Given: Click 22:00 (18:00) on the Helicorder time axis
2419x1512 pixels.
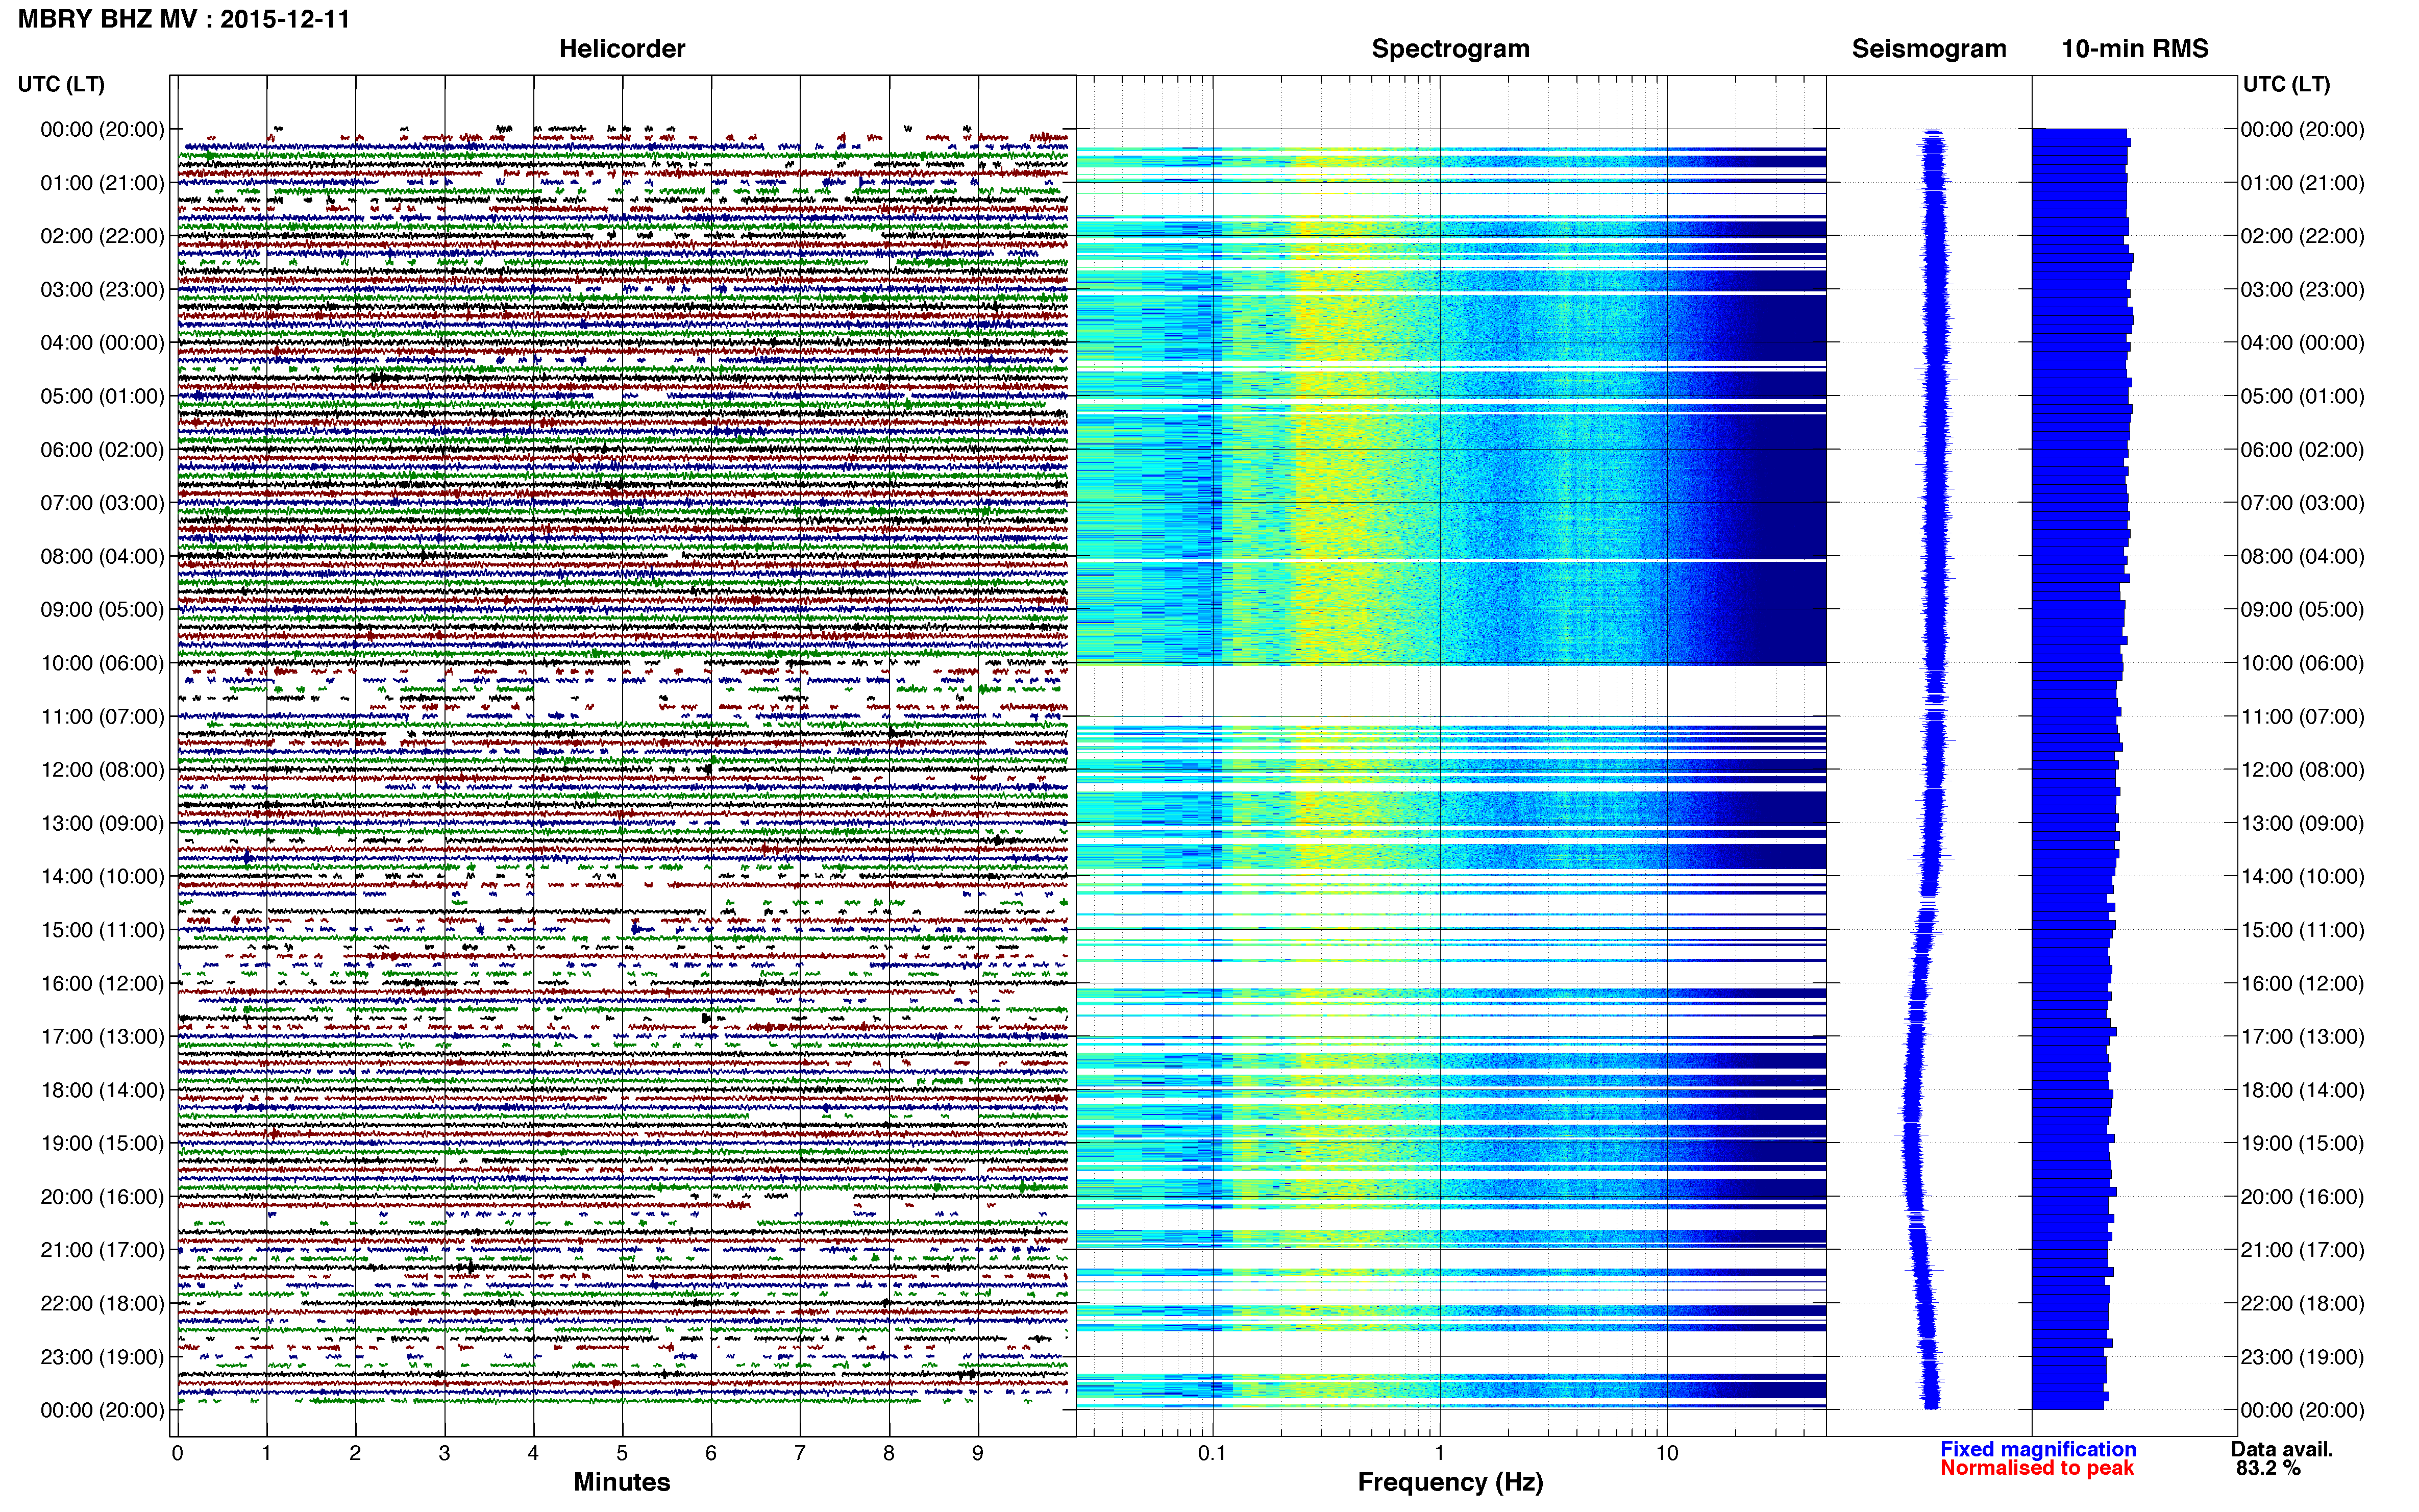Looking at the screenshot, I should pyautogui.click(x=102, y=1304).
